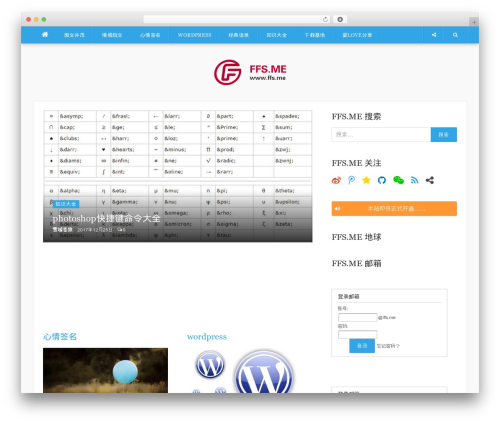Open the share icon in the navbar

pyautogui.click(x=434, y=35)
